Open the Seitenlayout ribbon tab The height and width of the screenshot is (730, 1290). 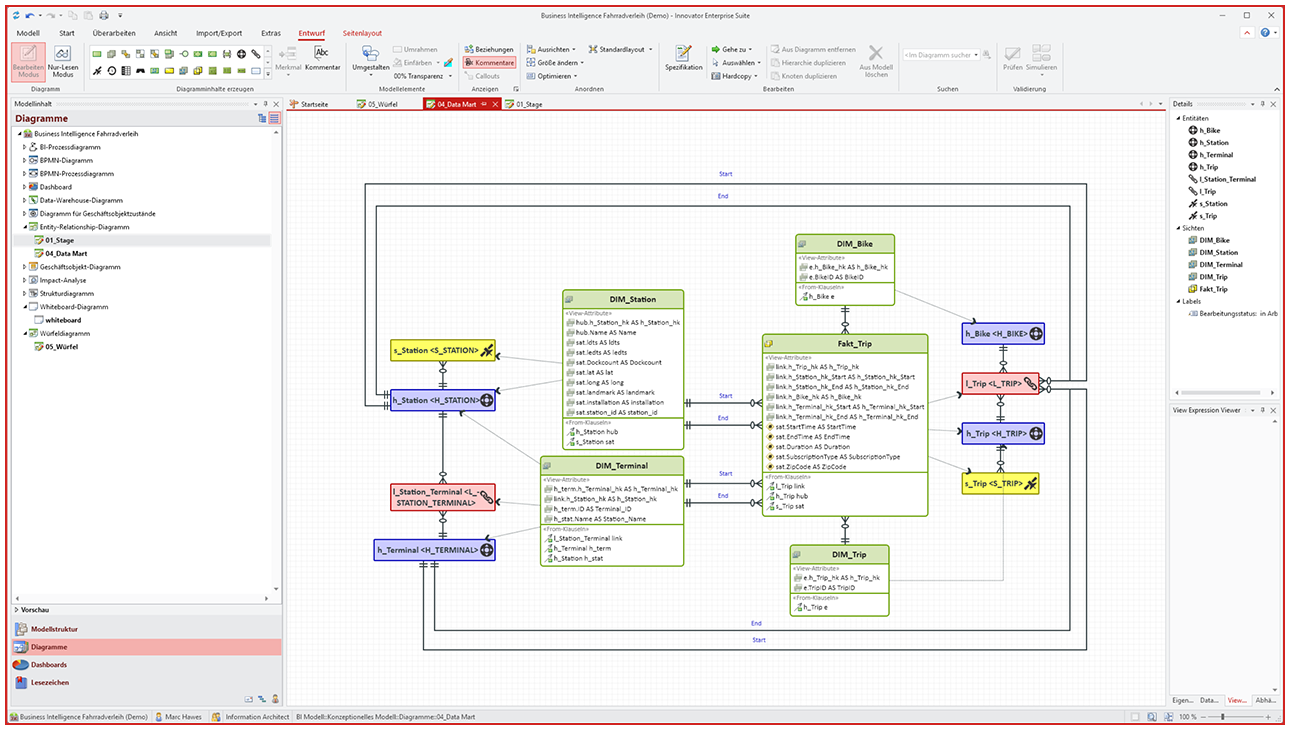click(360, 32)
